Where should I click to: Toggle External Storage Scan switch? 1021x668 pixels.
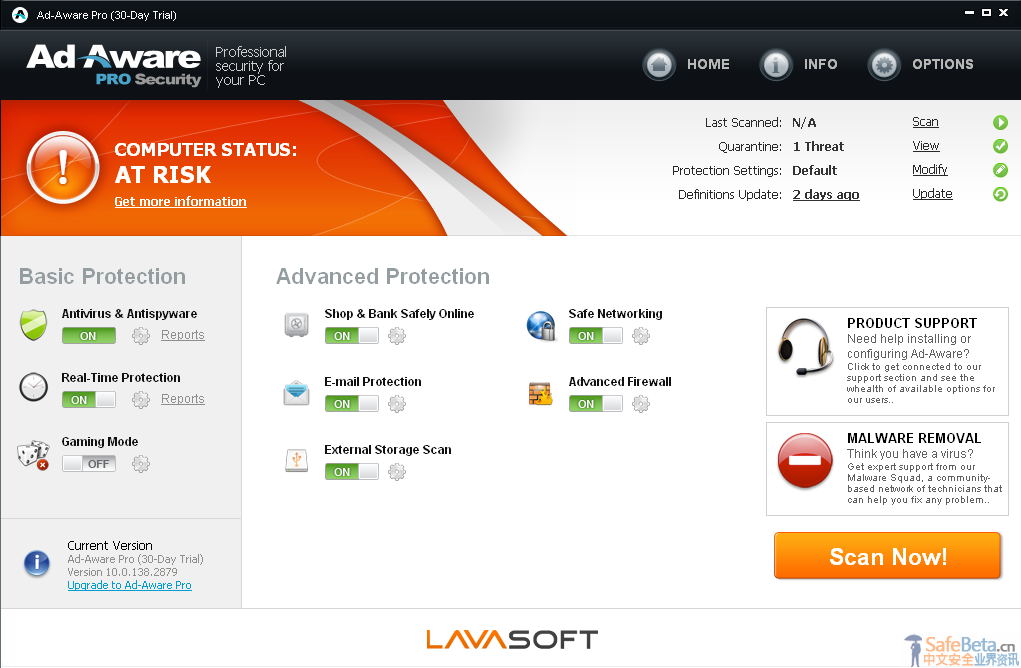point(352,472)
